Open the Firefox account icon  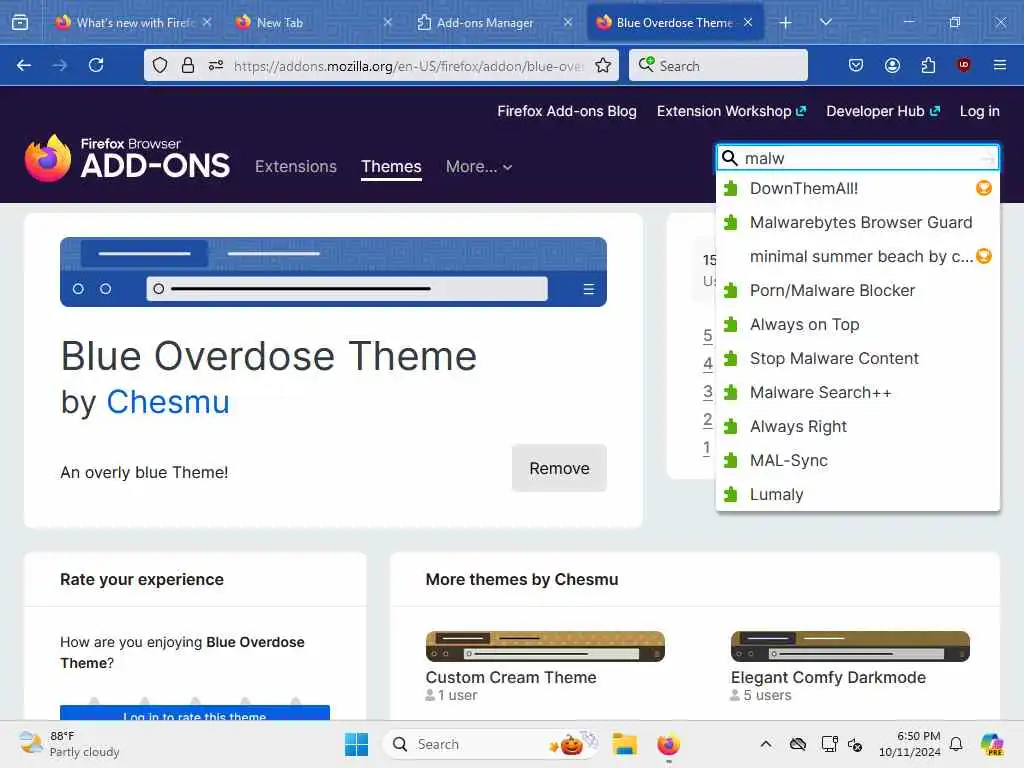(892, 65)
